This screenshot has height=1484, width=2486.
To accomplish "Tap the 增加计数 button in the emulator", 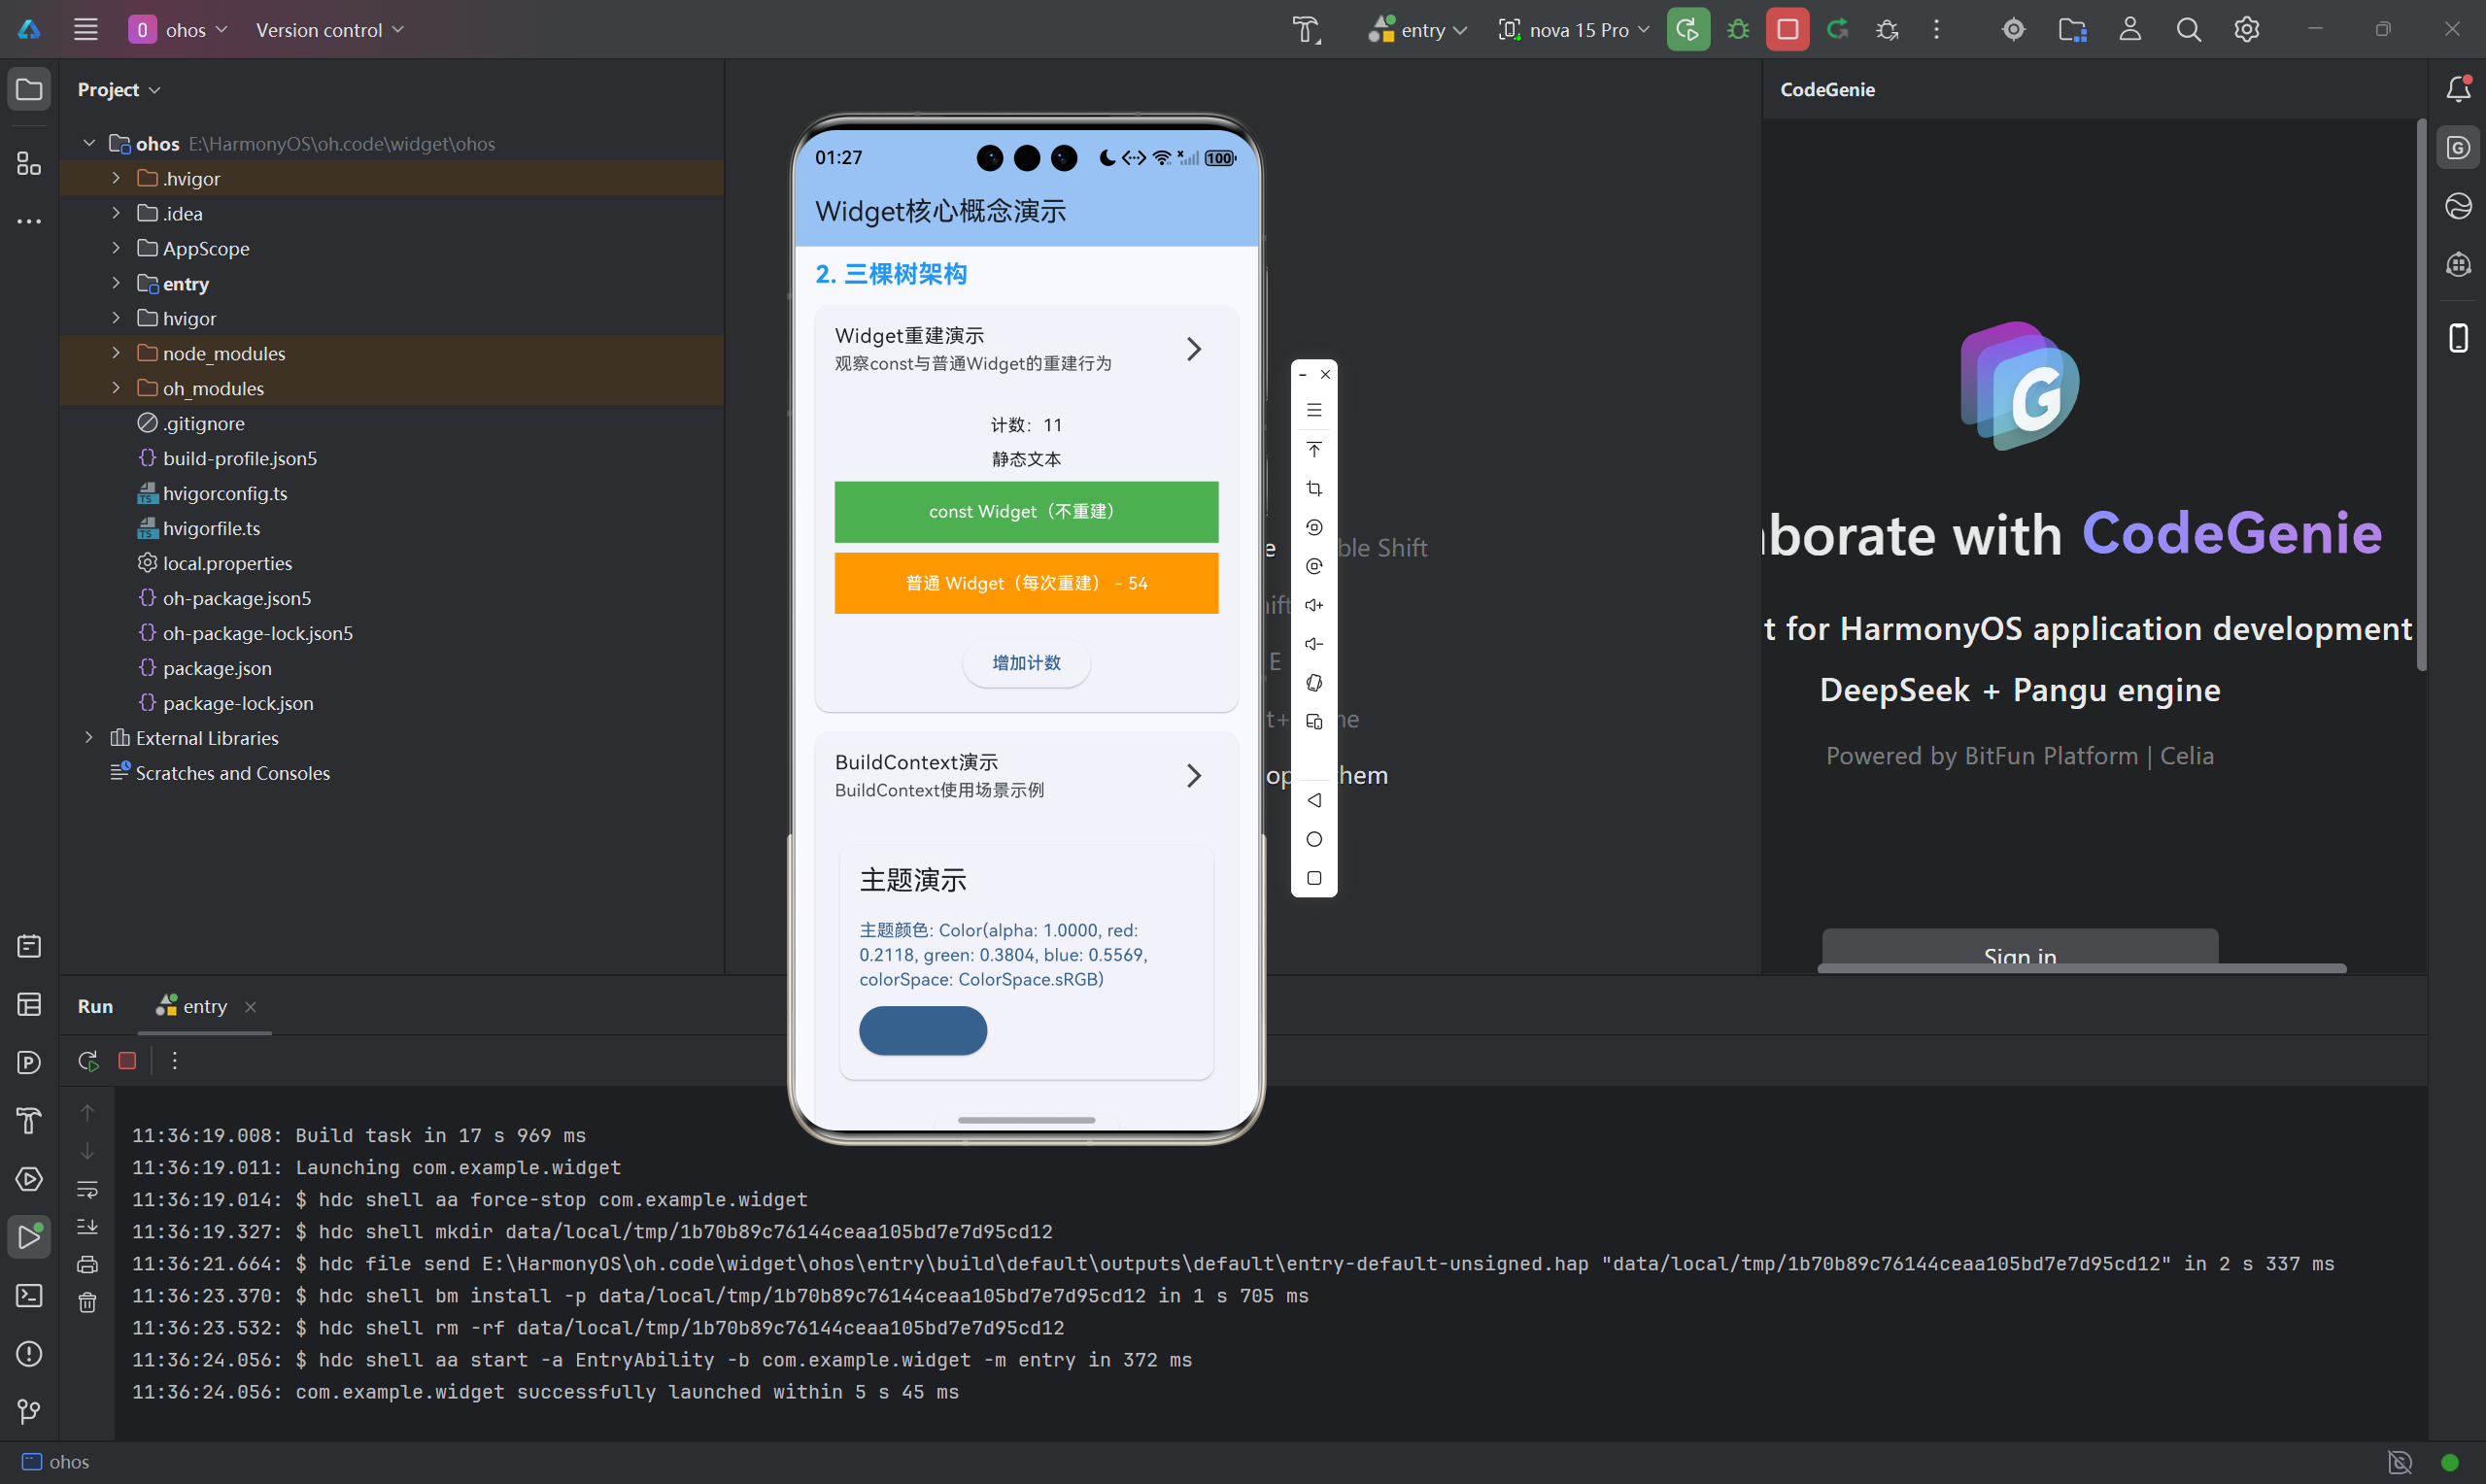I will [1026, 663].
